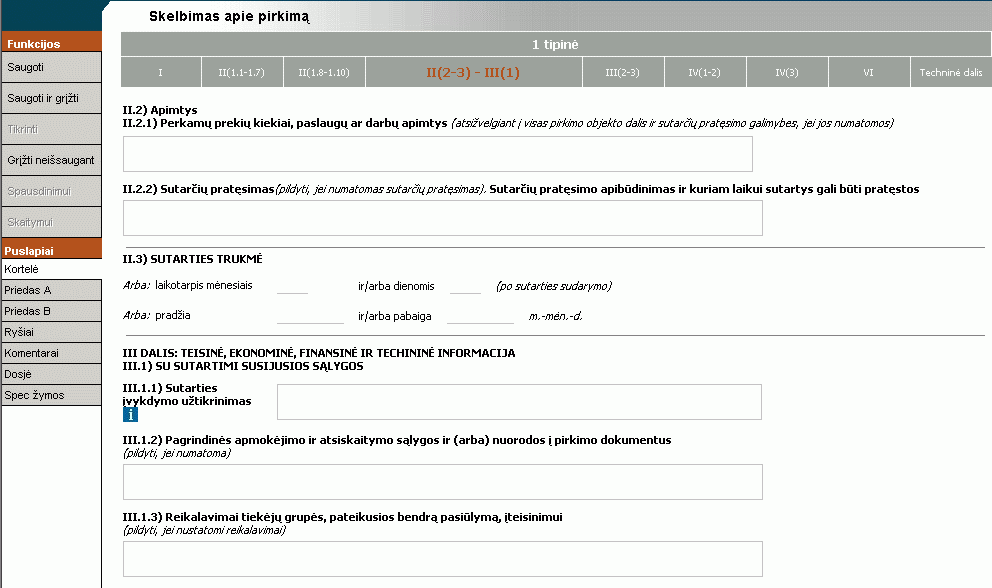992x588 pixels.
Task: Open the Techninė dalis tab
Action: [951, 72]
